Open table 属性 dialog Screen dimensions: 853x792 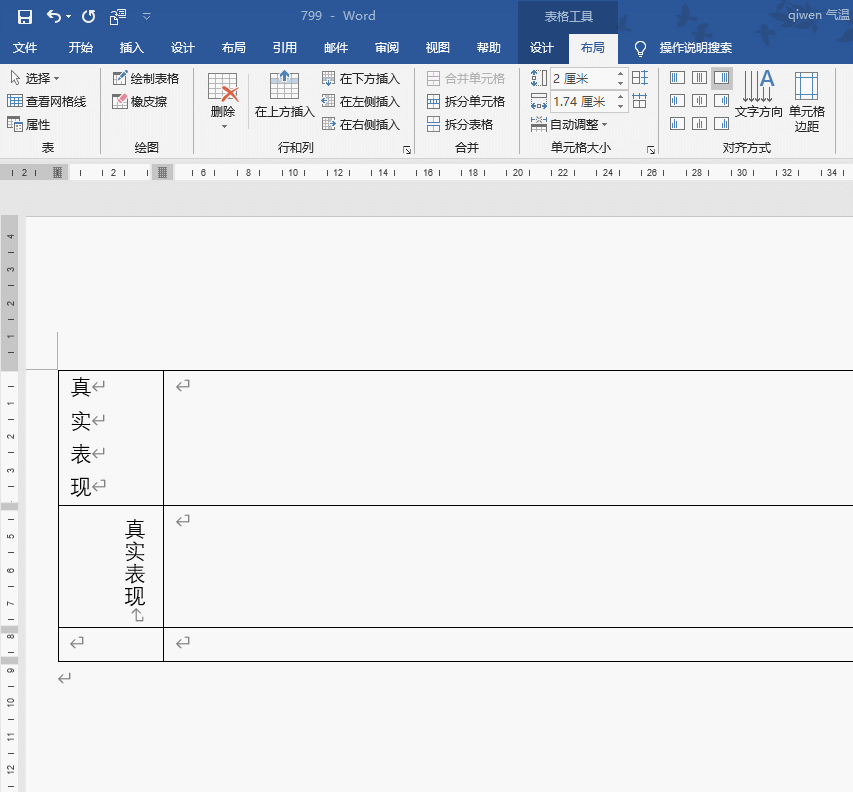click(x=36, y=124)
